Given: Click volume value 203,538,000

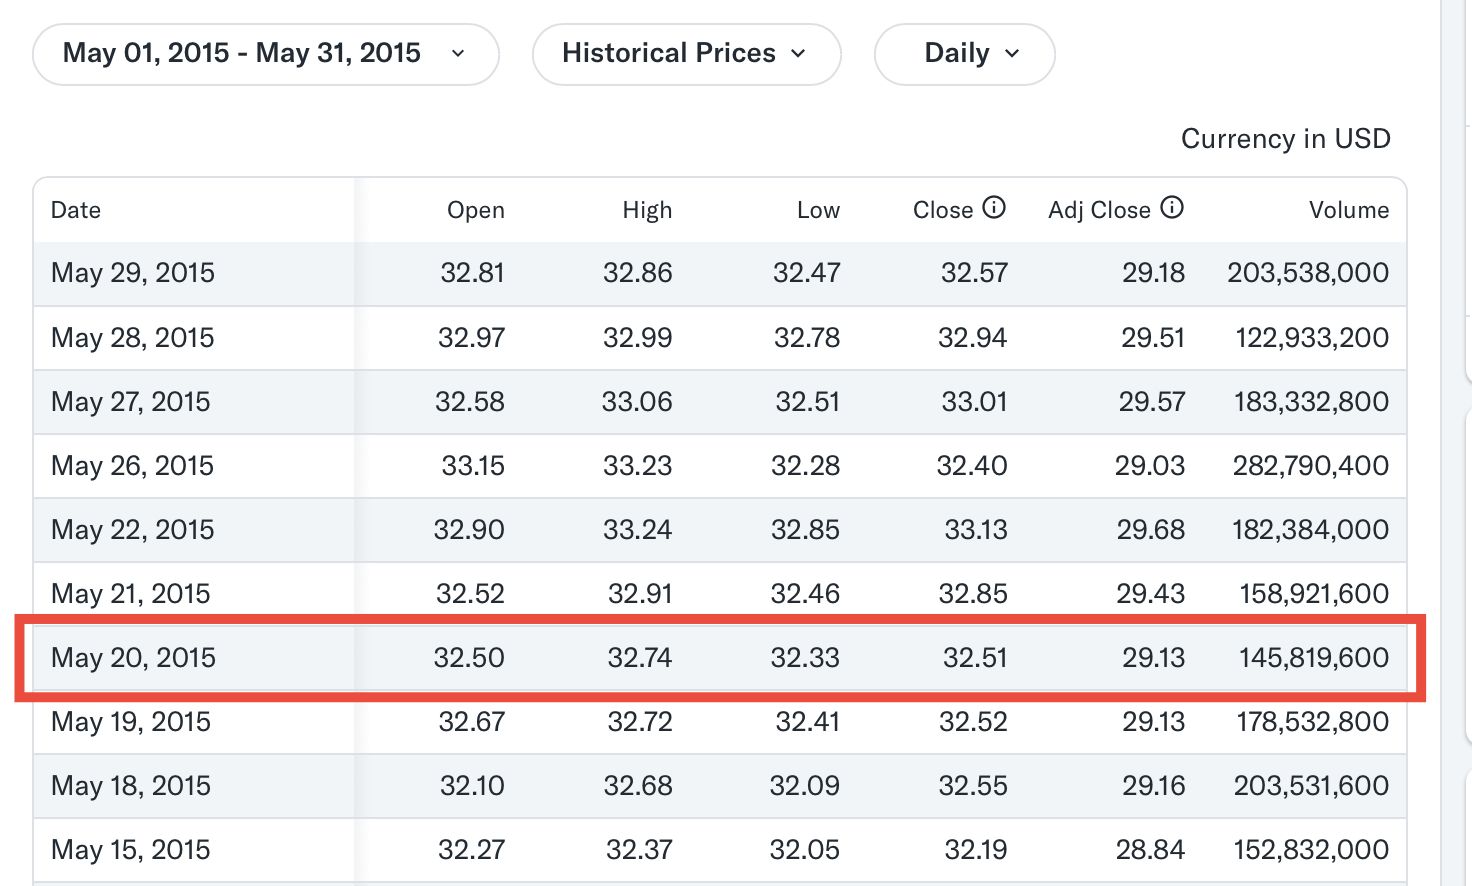Looking at the screenshot, I should pos(1308,273).
